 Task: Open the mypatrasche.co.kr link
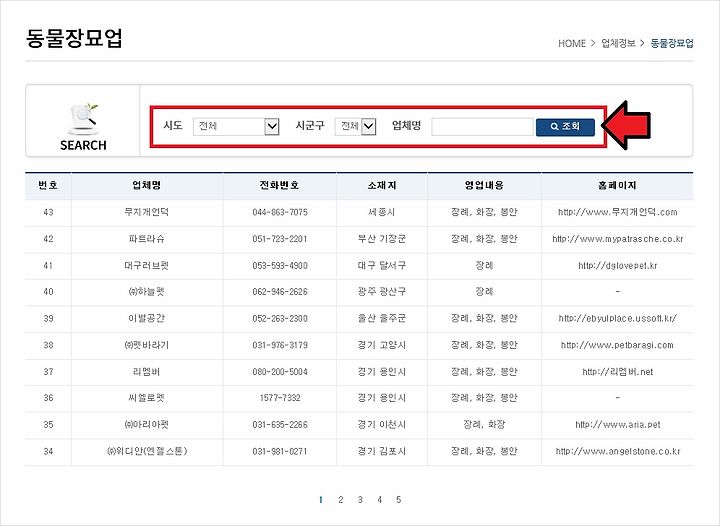coord(618,239)
